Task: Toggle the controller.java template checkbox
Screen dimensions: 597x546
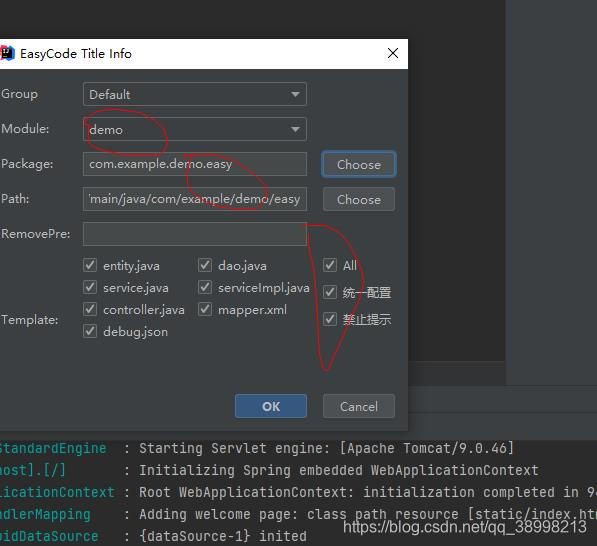Action: click(x=90, y=309)
